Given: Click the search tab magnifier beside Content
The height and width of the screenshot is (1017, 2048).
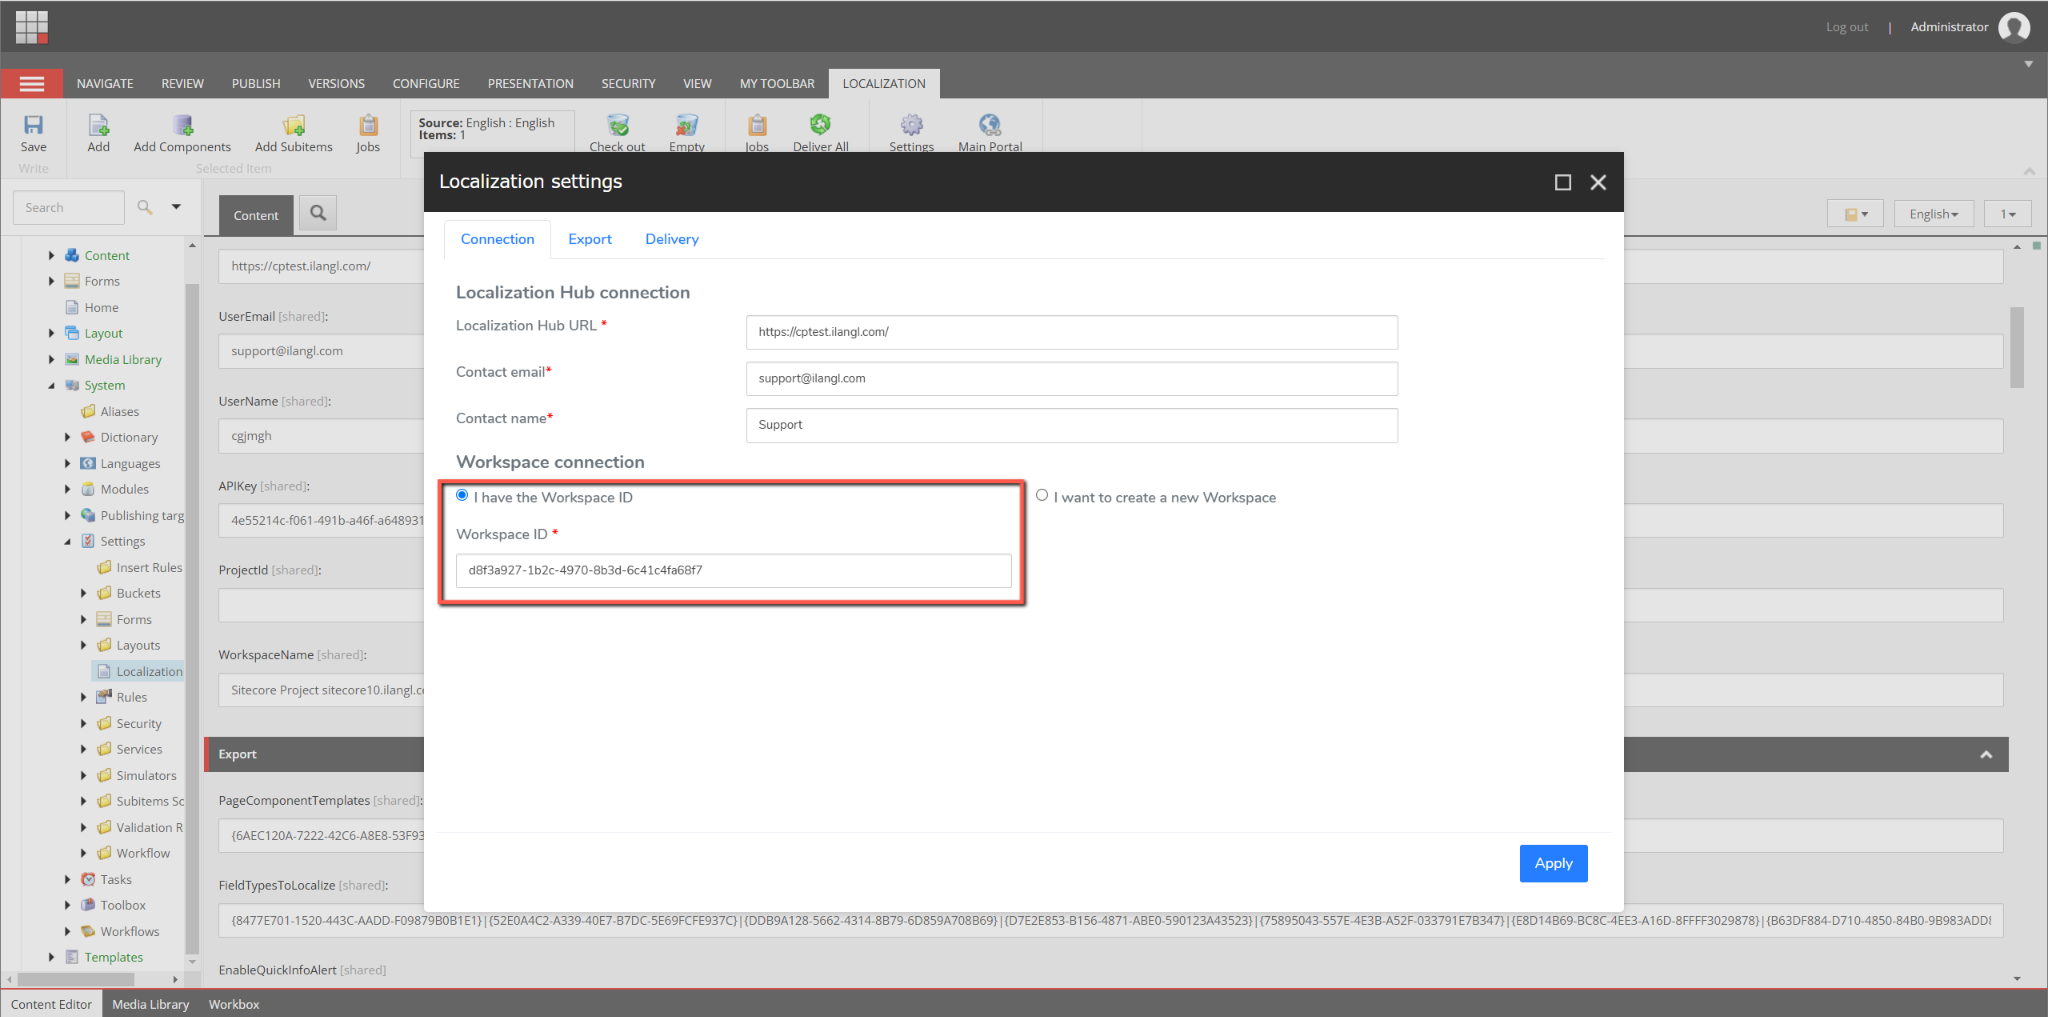Looking at the screenshot, I should [x=318, y=213].
